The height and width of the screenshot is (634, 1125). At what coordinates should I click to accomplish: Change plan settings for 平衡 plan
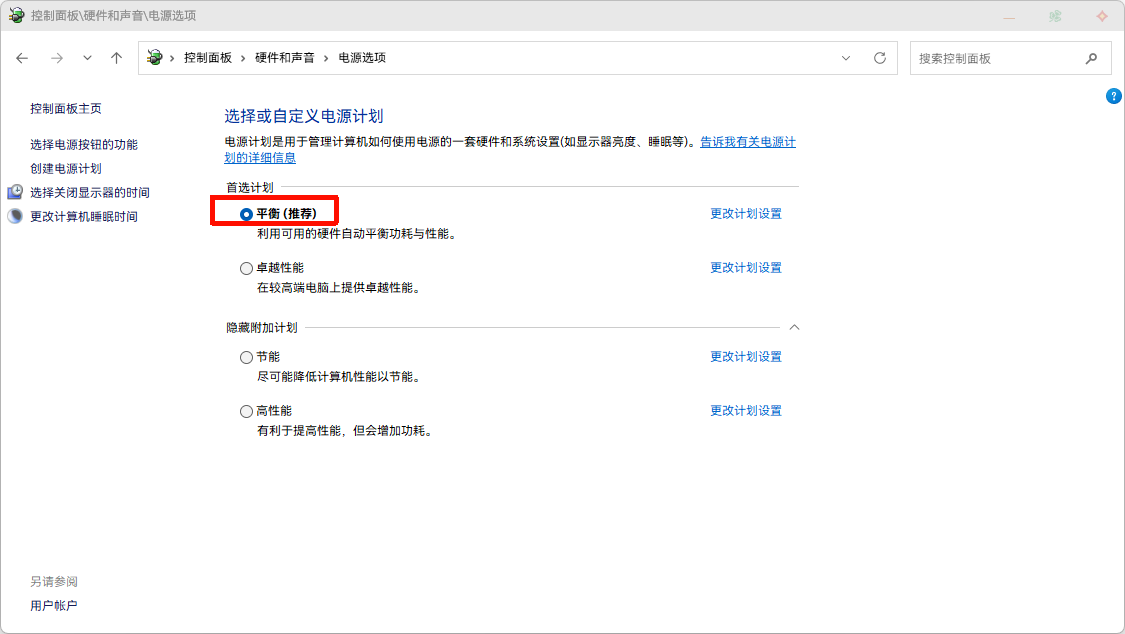(746, 214)
